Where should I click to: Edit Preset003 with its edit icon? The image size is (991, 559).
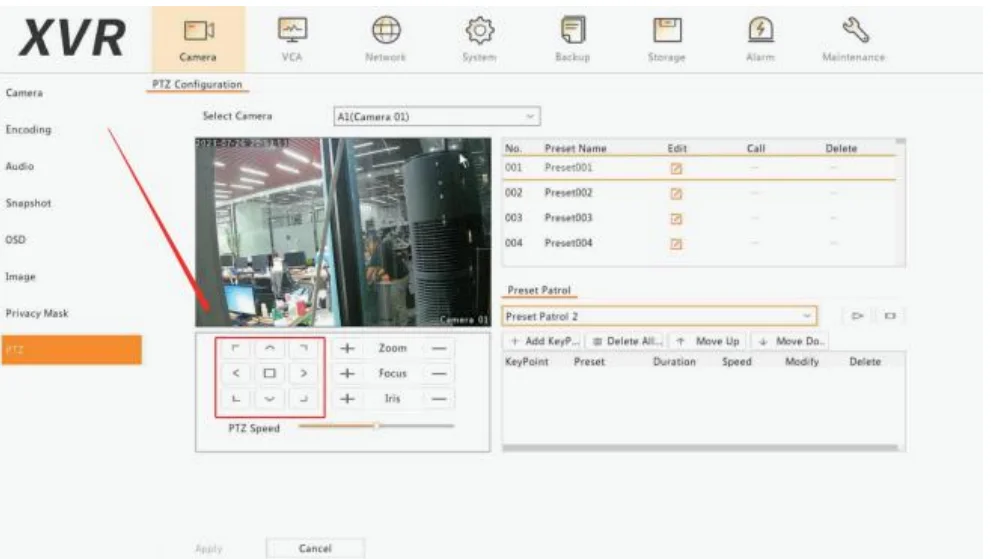[676, 219]
